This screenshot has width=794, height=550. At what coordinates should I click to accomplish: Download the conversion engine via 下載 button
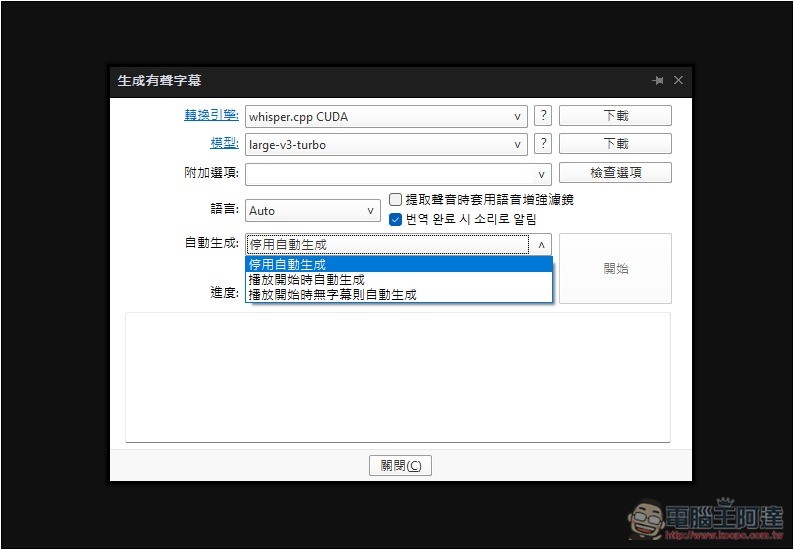pyautogui.click(x=615, y=115)
